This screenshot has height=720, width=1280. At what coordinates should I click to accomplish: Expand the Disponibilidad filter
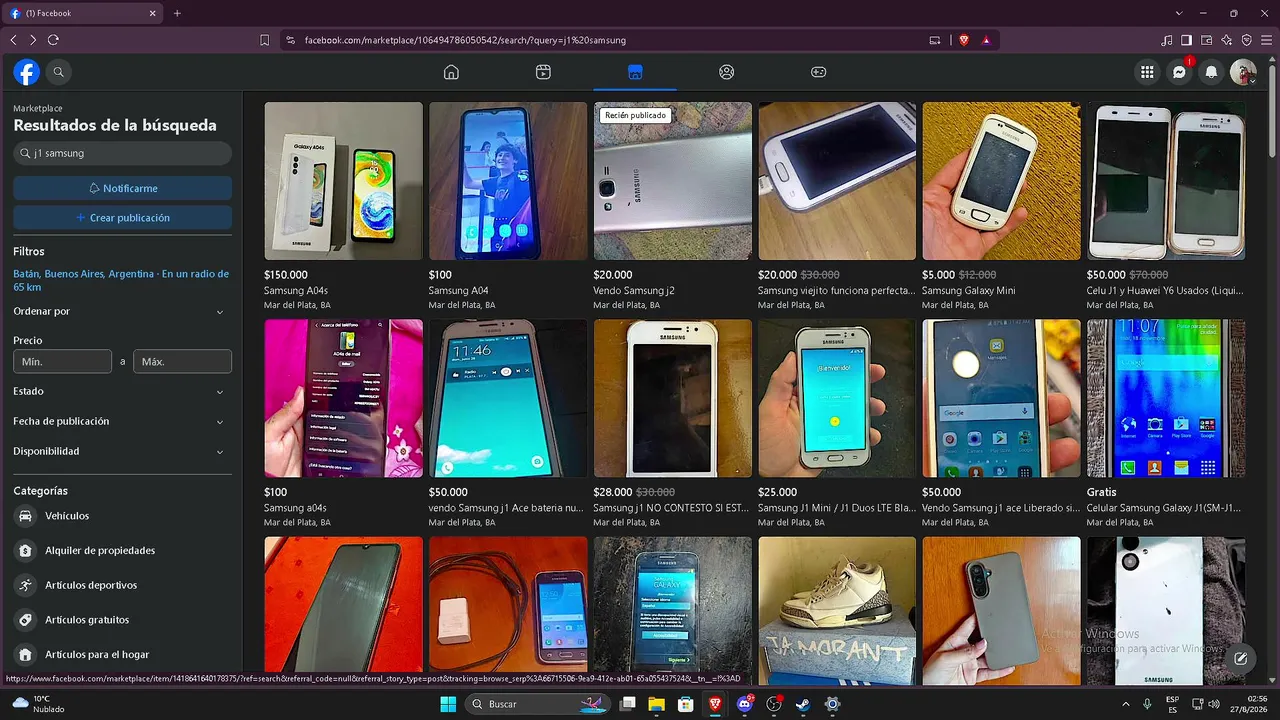coord(122,452)
